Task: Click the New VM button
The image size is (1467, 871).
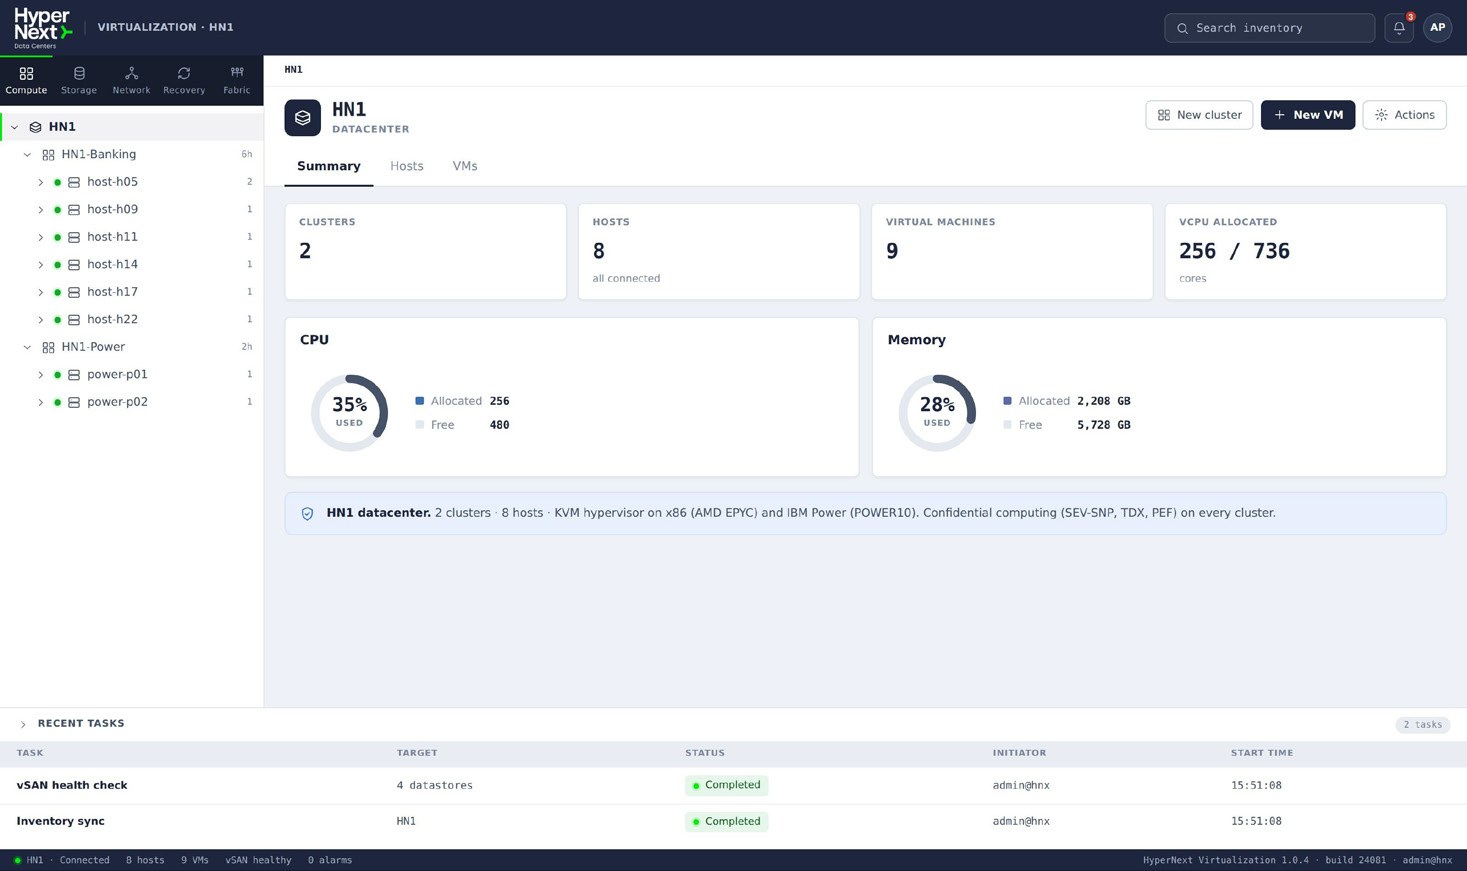Action: 1308,115
